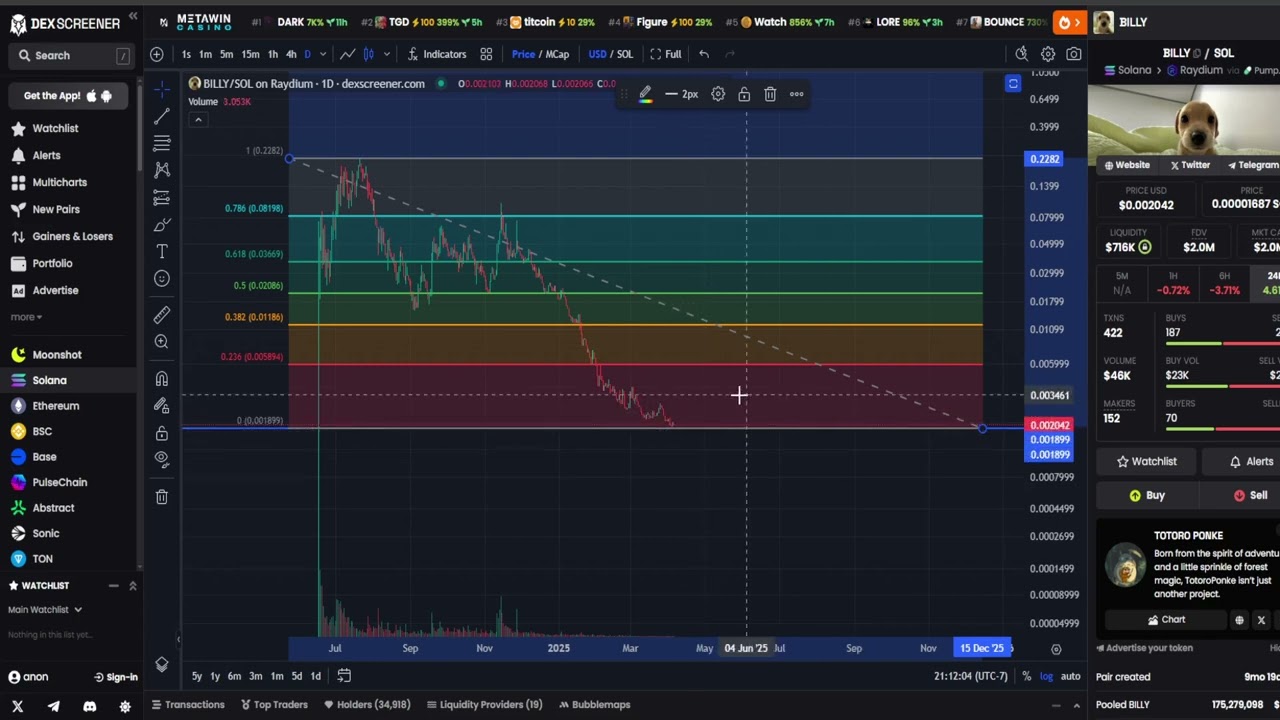1280x720 pixels.
Task: Open the Discord icon link
Action: coord(89,706)
